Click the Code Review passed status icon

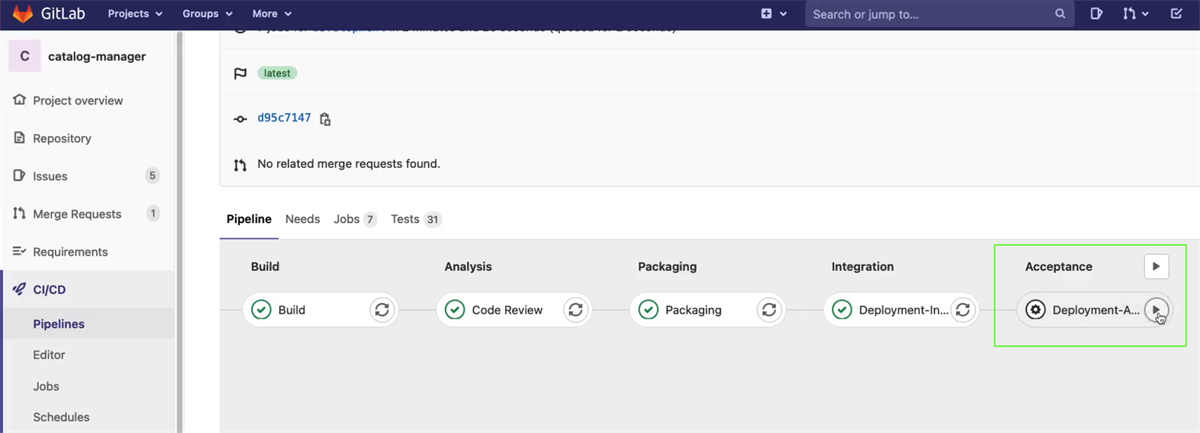455,310
